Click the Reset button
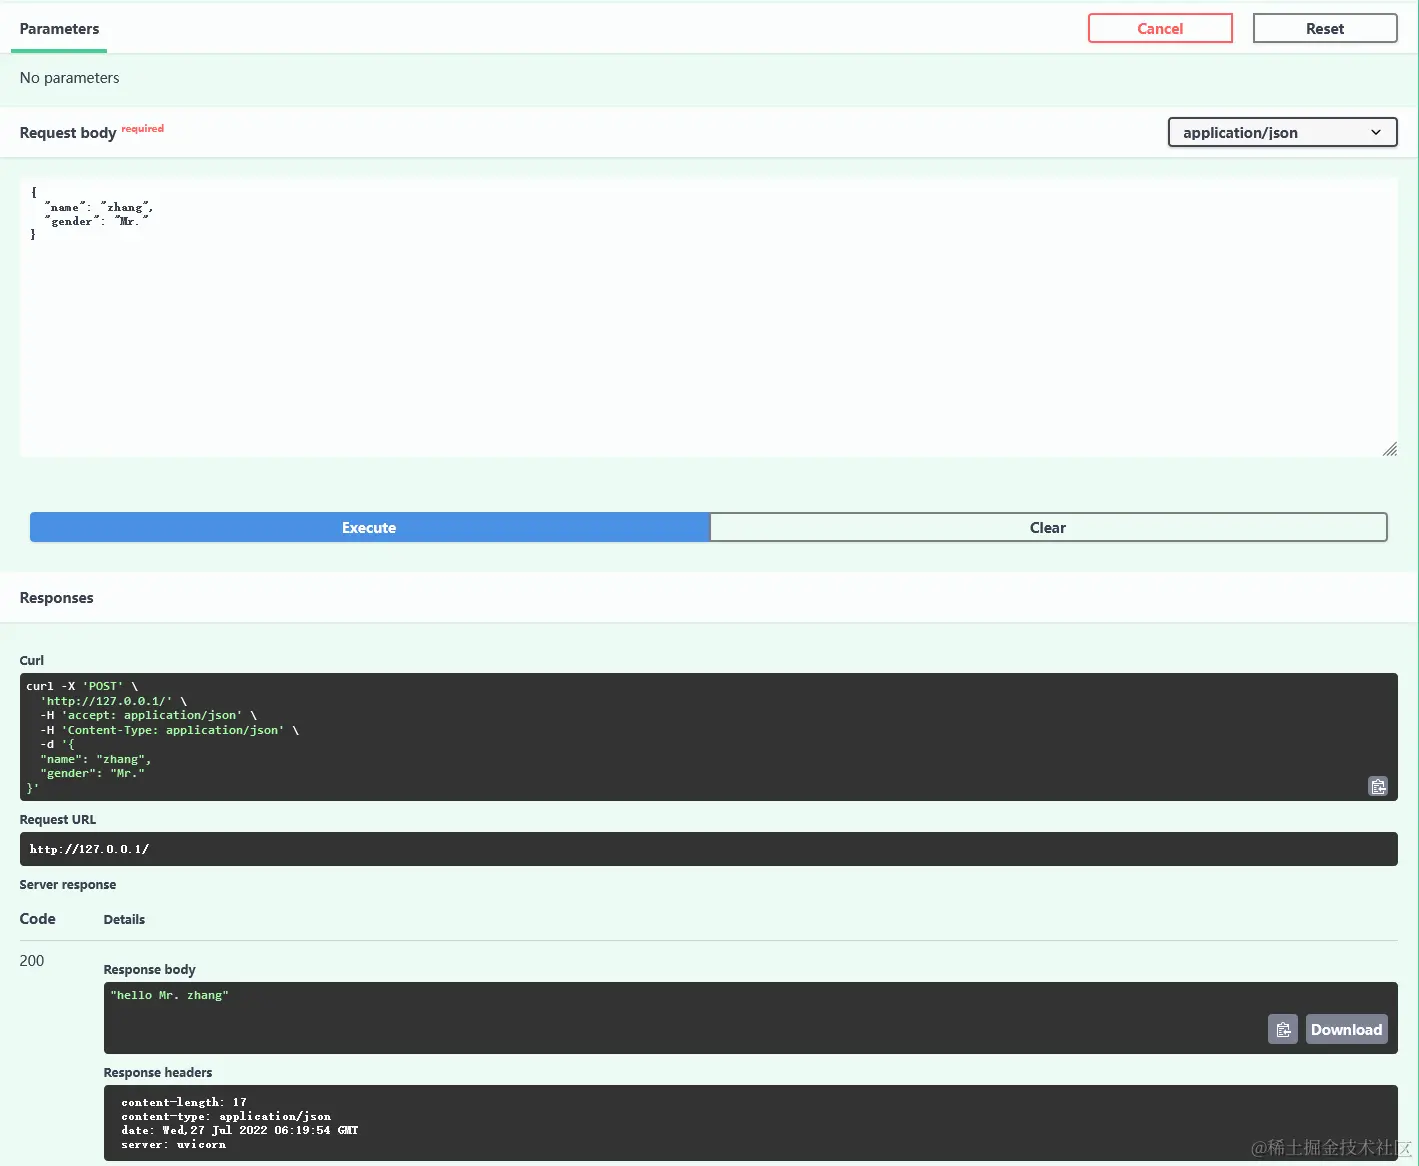Image resolution: width=1419 pixels, height=1166 pixels. point(1324,28)
